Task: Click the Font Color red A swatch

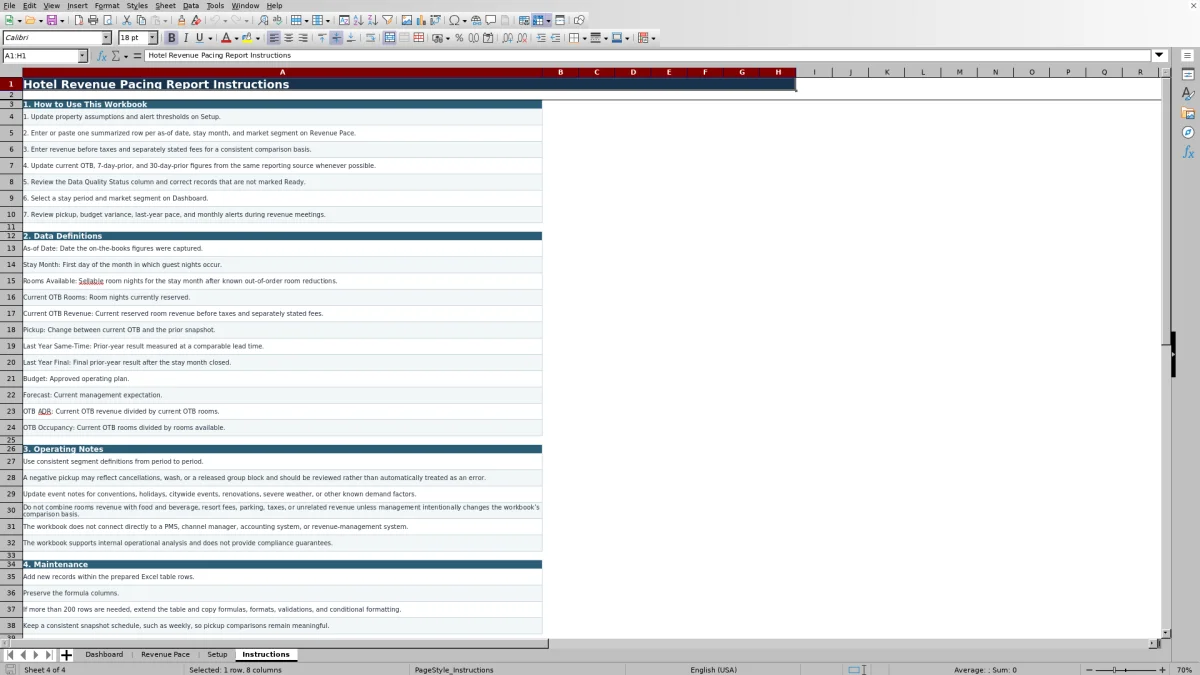Action: pyautogui.click(x=226, y=38)
